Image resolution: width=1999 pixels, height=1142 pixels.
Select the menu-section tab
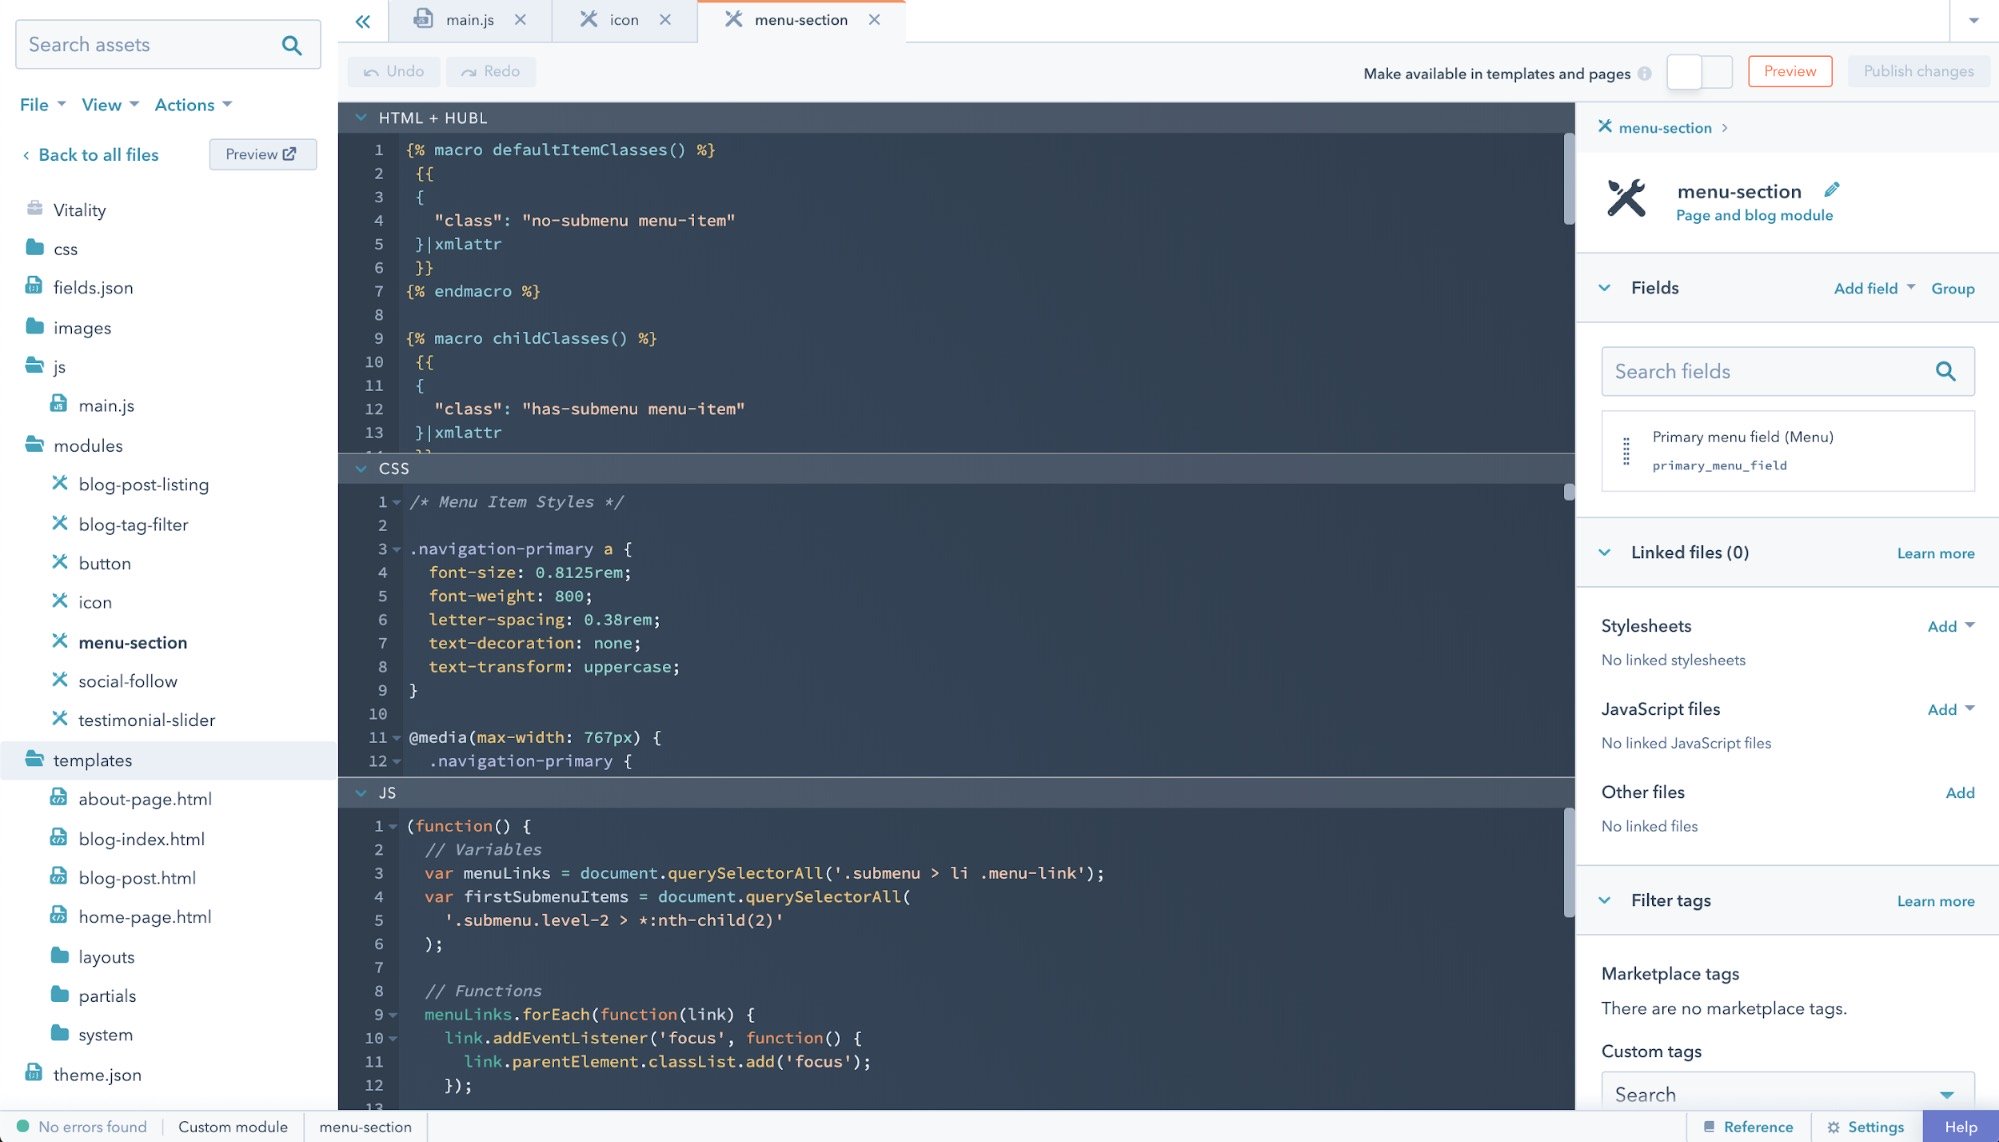coord(800,19)
